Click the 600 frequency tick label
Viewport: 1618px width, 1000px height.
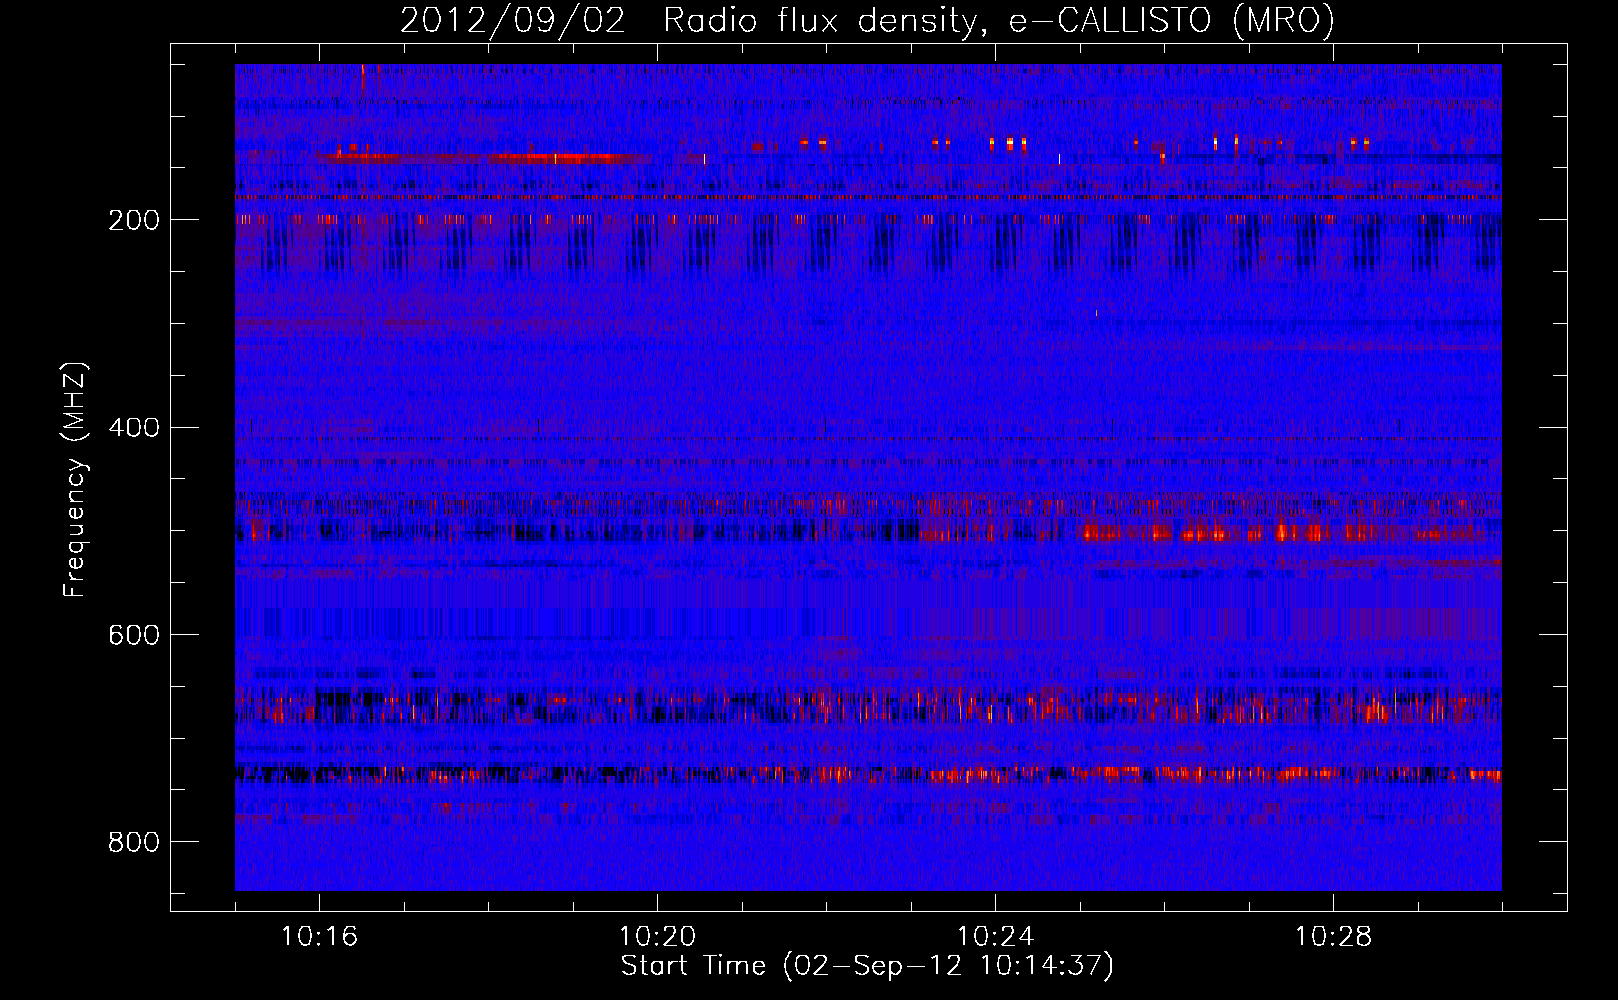(134, 635)
